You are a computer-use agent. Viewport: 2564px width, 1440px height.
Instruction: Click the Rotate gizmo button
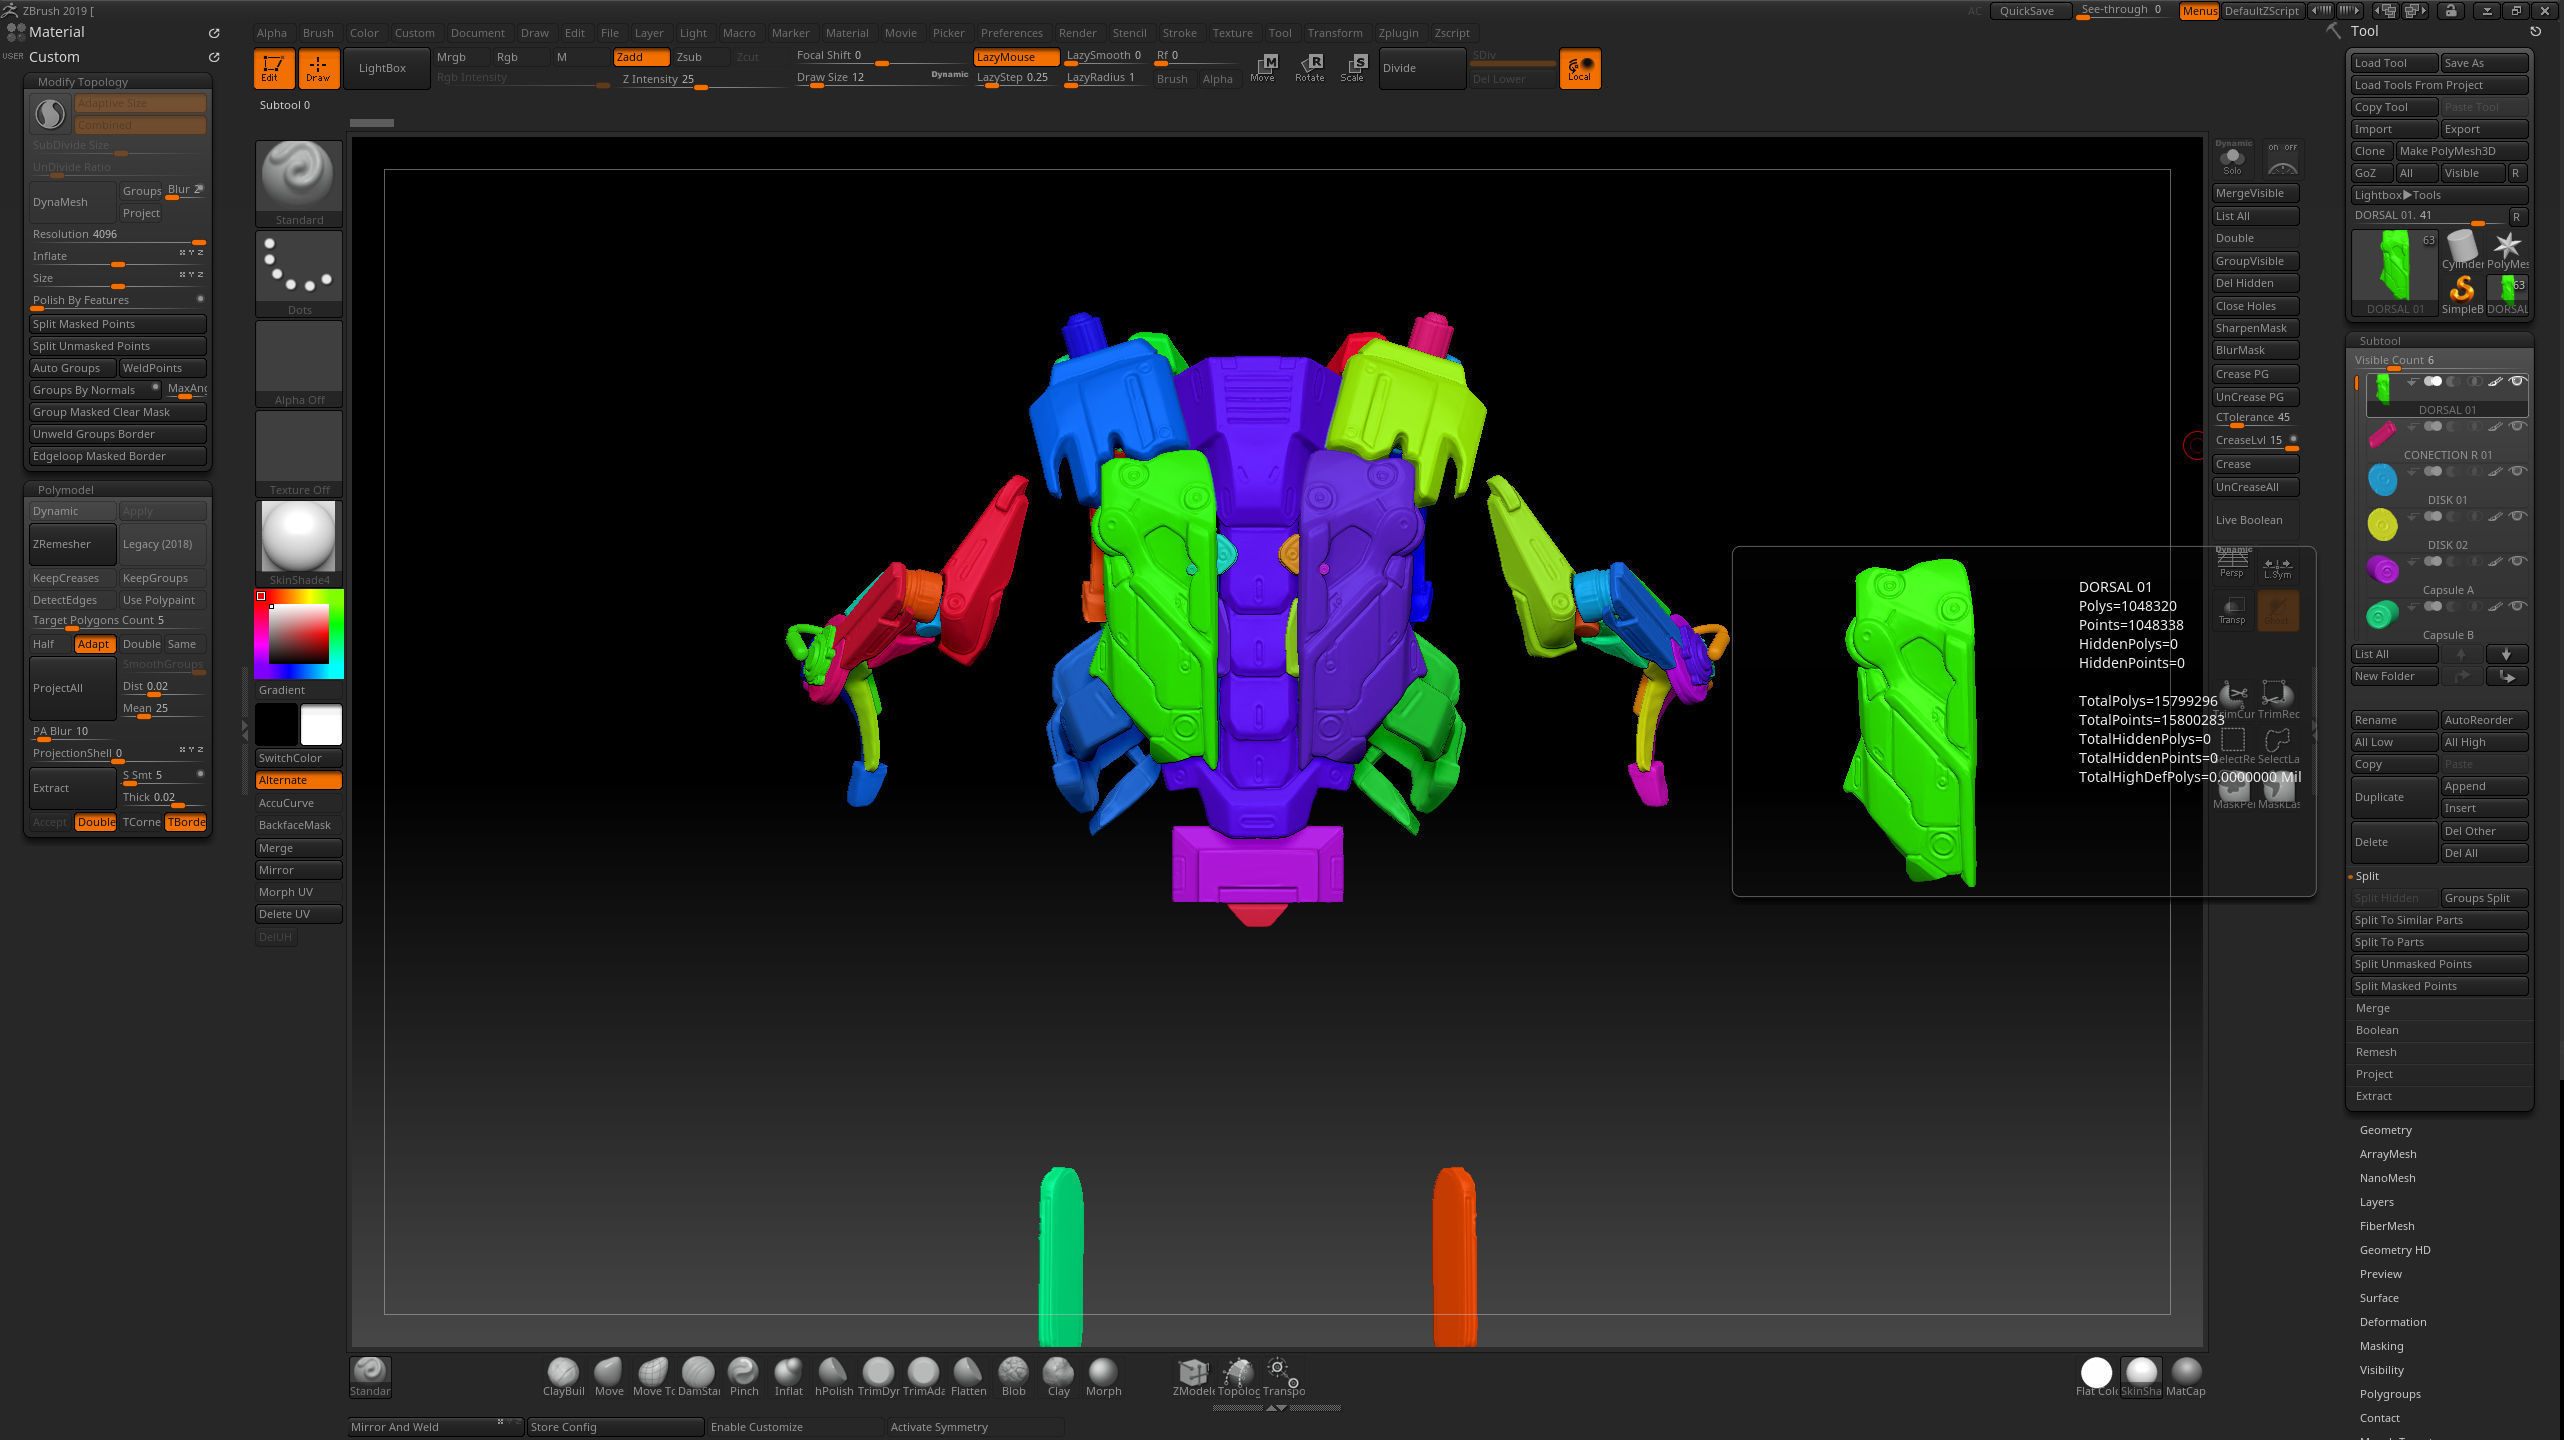(1309, 67)
